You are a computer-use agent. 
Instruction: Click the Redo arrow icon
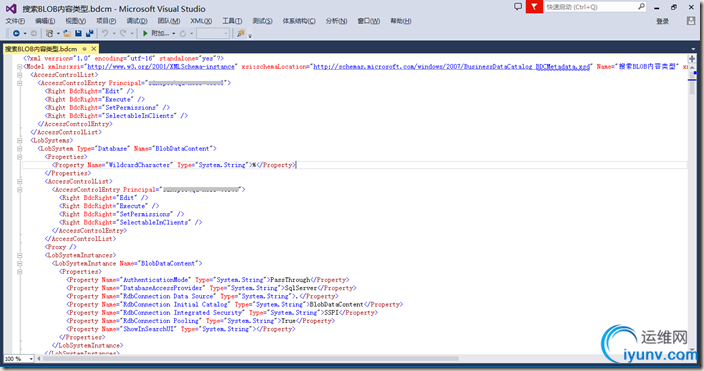123,33
